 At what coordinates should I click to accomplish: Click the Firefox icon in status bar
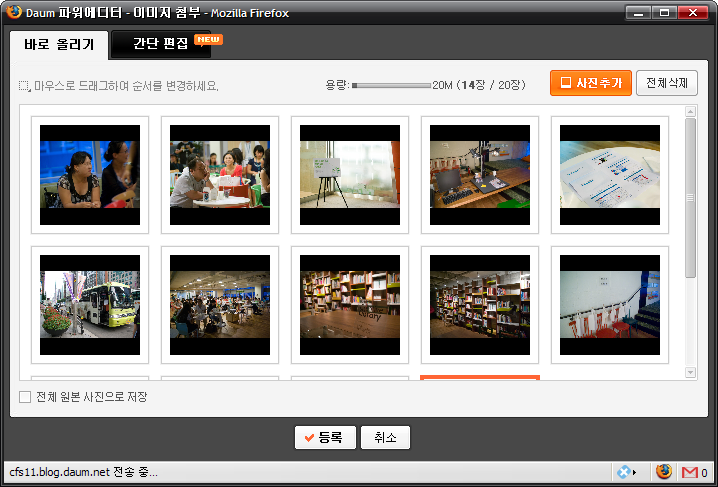664,471
